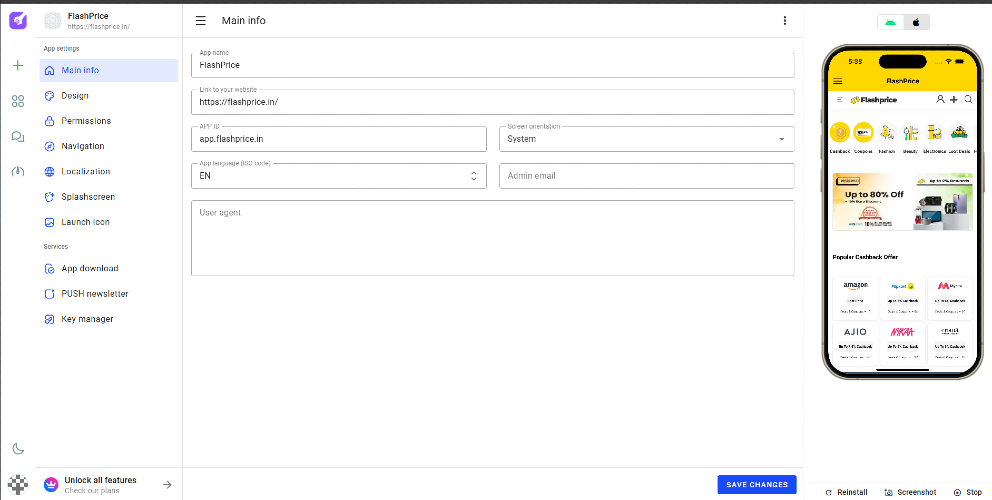This screenshot has height=500, width=992.
Task: Open Splashscreen settings
Action: pyautogui.click(x=109, y=197)
